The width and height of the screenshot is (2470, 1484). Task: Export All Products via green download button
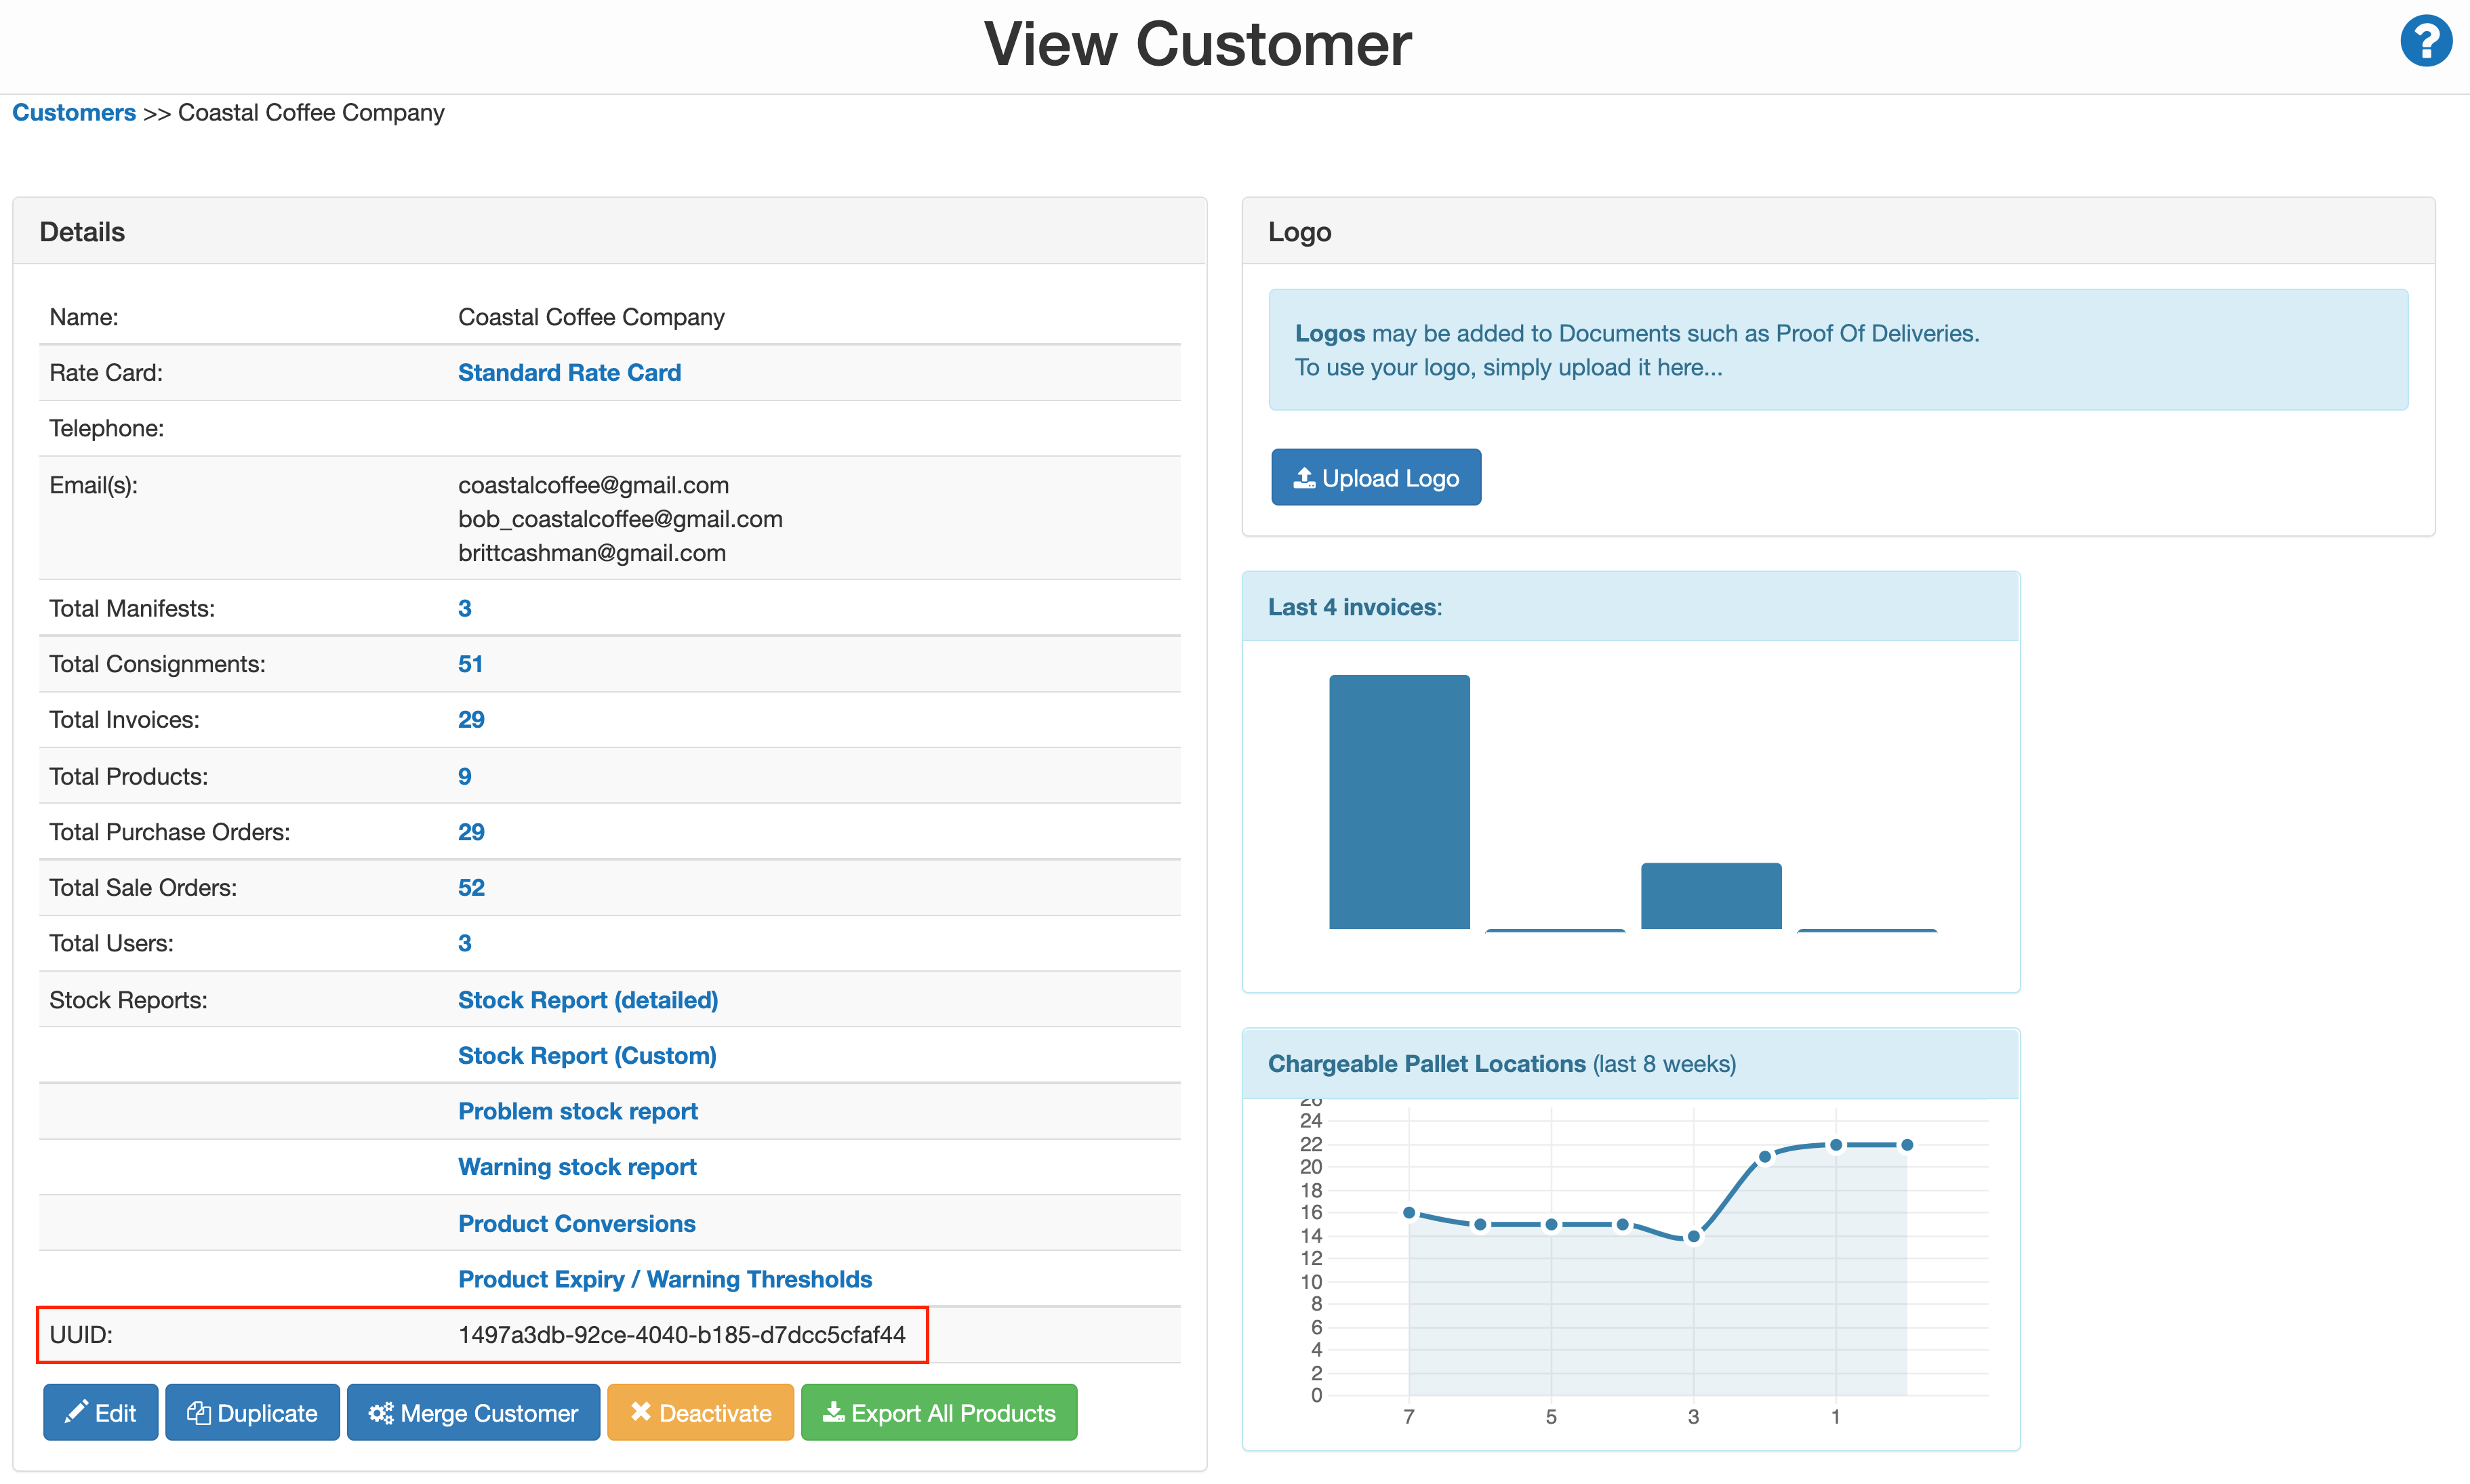(x=938, y=1412)
